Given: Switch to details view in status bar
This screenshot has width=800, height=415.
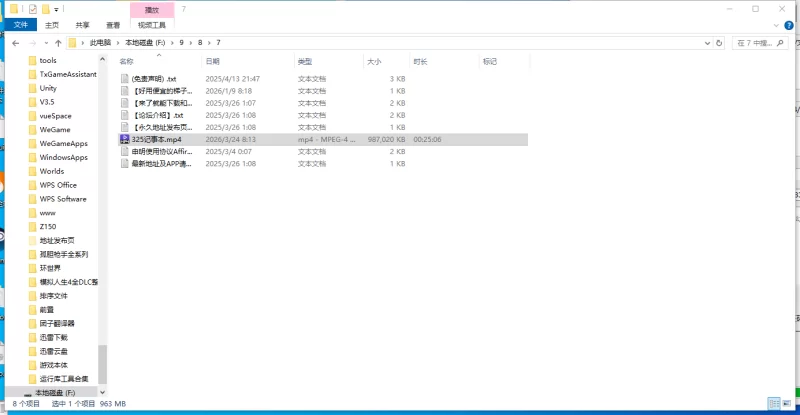Looking at the screenshot, I should pyautogui.click(x=775, y=403).
